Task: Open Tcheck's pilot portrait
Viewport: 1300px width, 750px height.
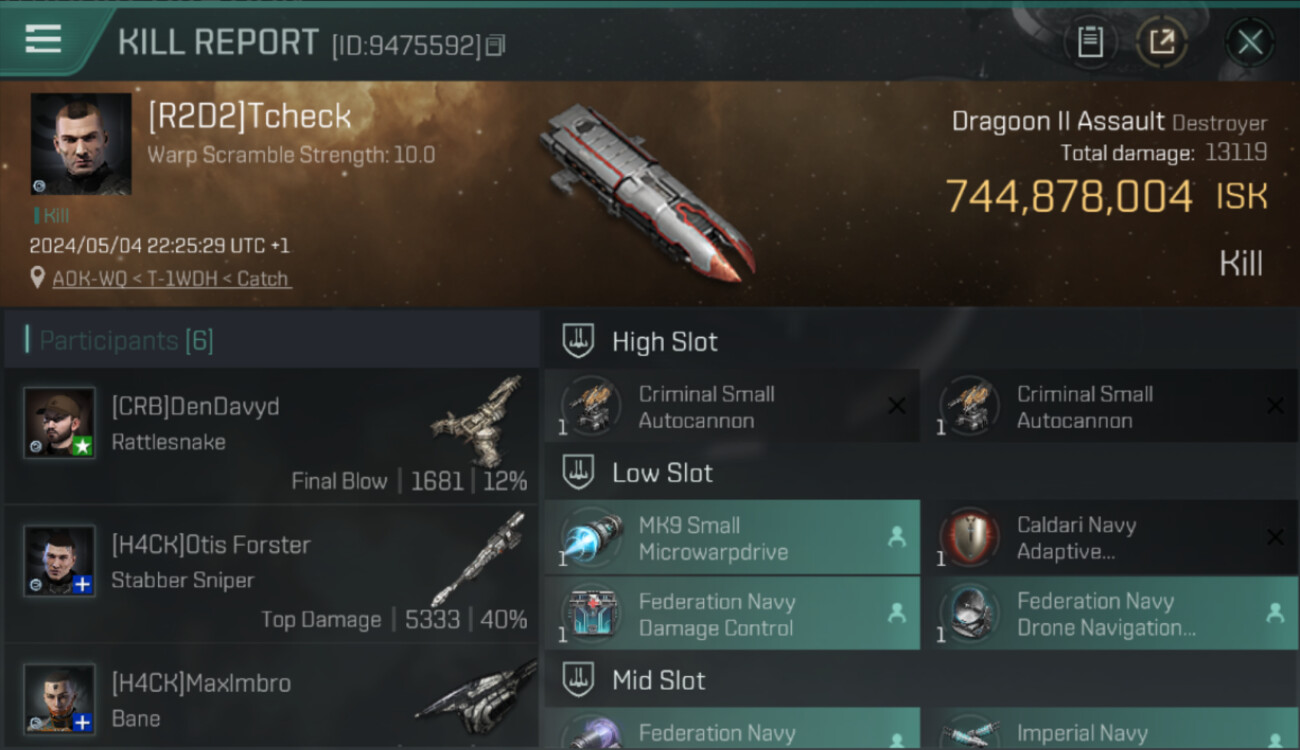Action: pyautogui.click(x=81, y=144)
